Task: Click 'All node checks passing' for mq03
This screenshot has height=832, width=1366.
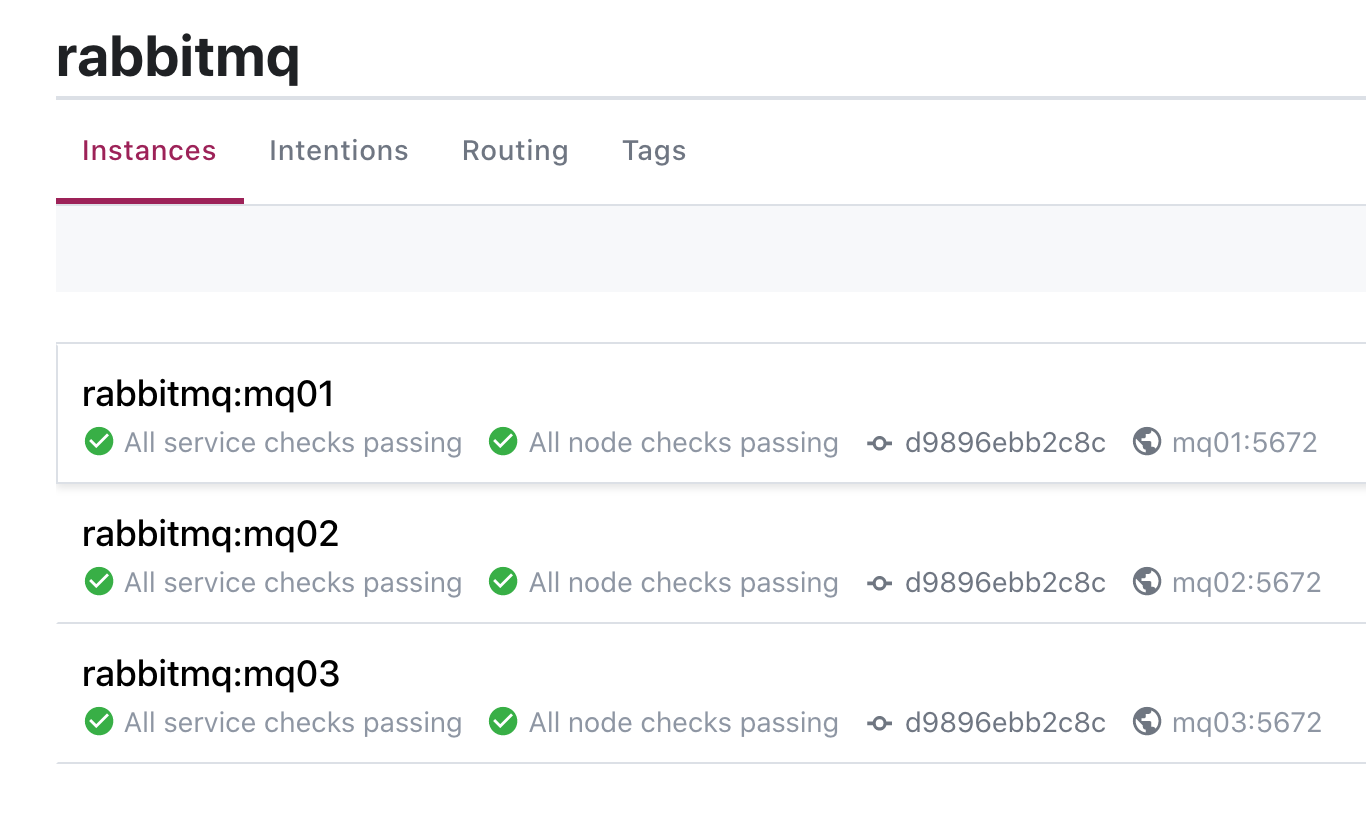Action: click(684, 723)
